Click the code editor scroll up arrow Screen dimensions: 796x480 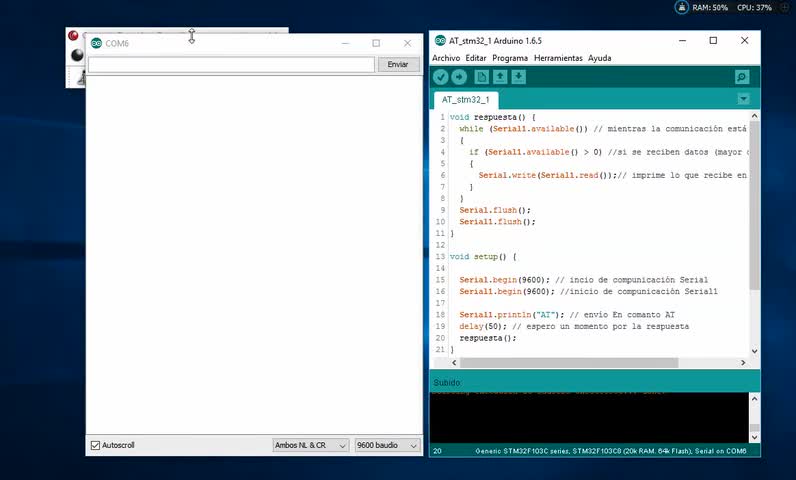(754, 116)
